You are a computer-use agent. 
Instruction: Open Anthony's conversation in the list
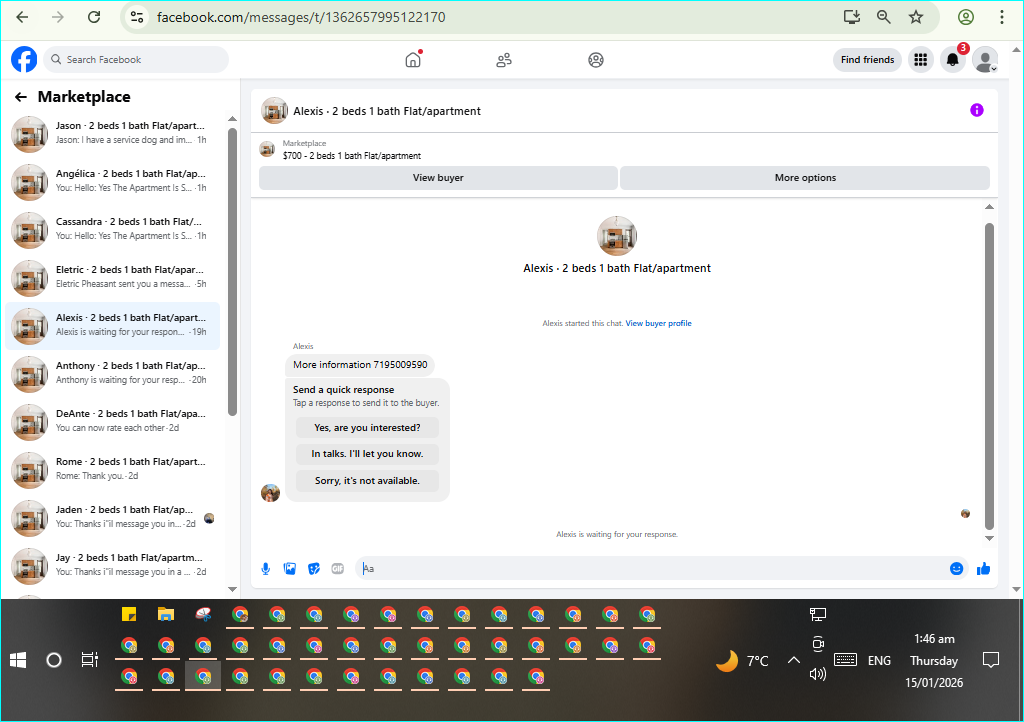[x=112, y=373]
